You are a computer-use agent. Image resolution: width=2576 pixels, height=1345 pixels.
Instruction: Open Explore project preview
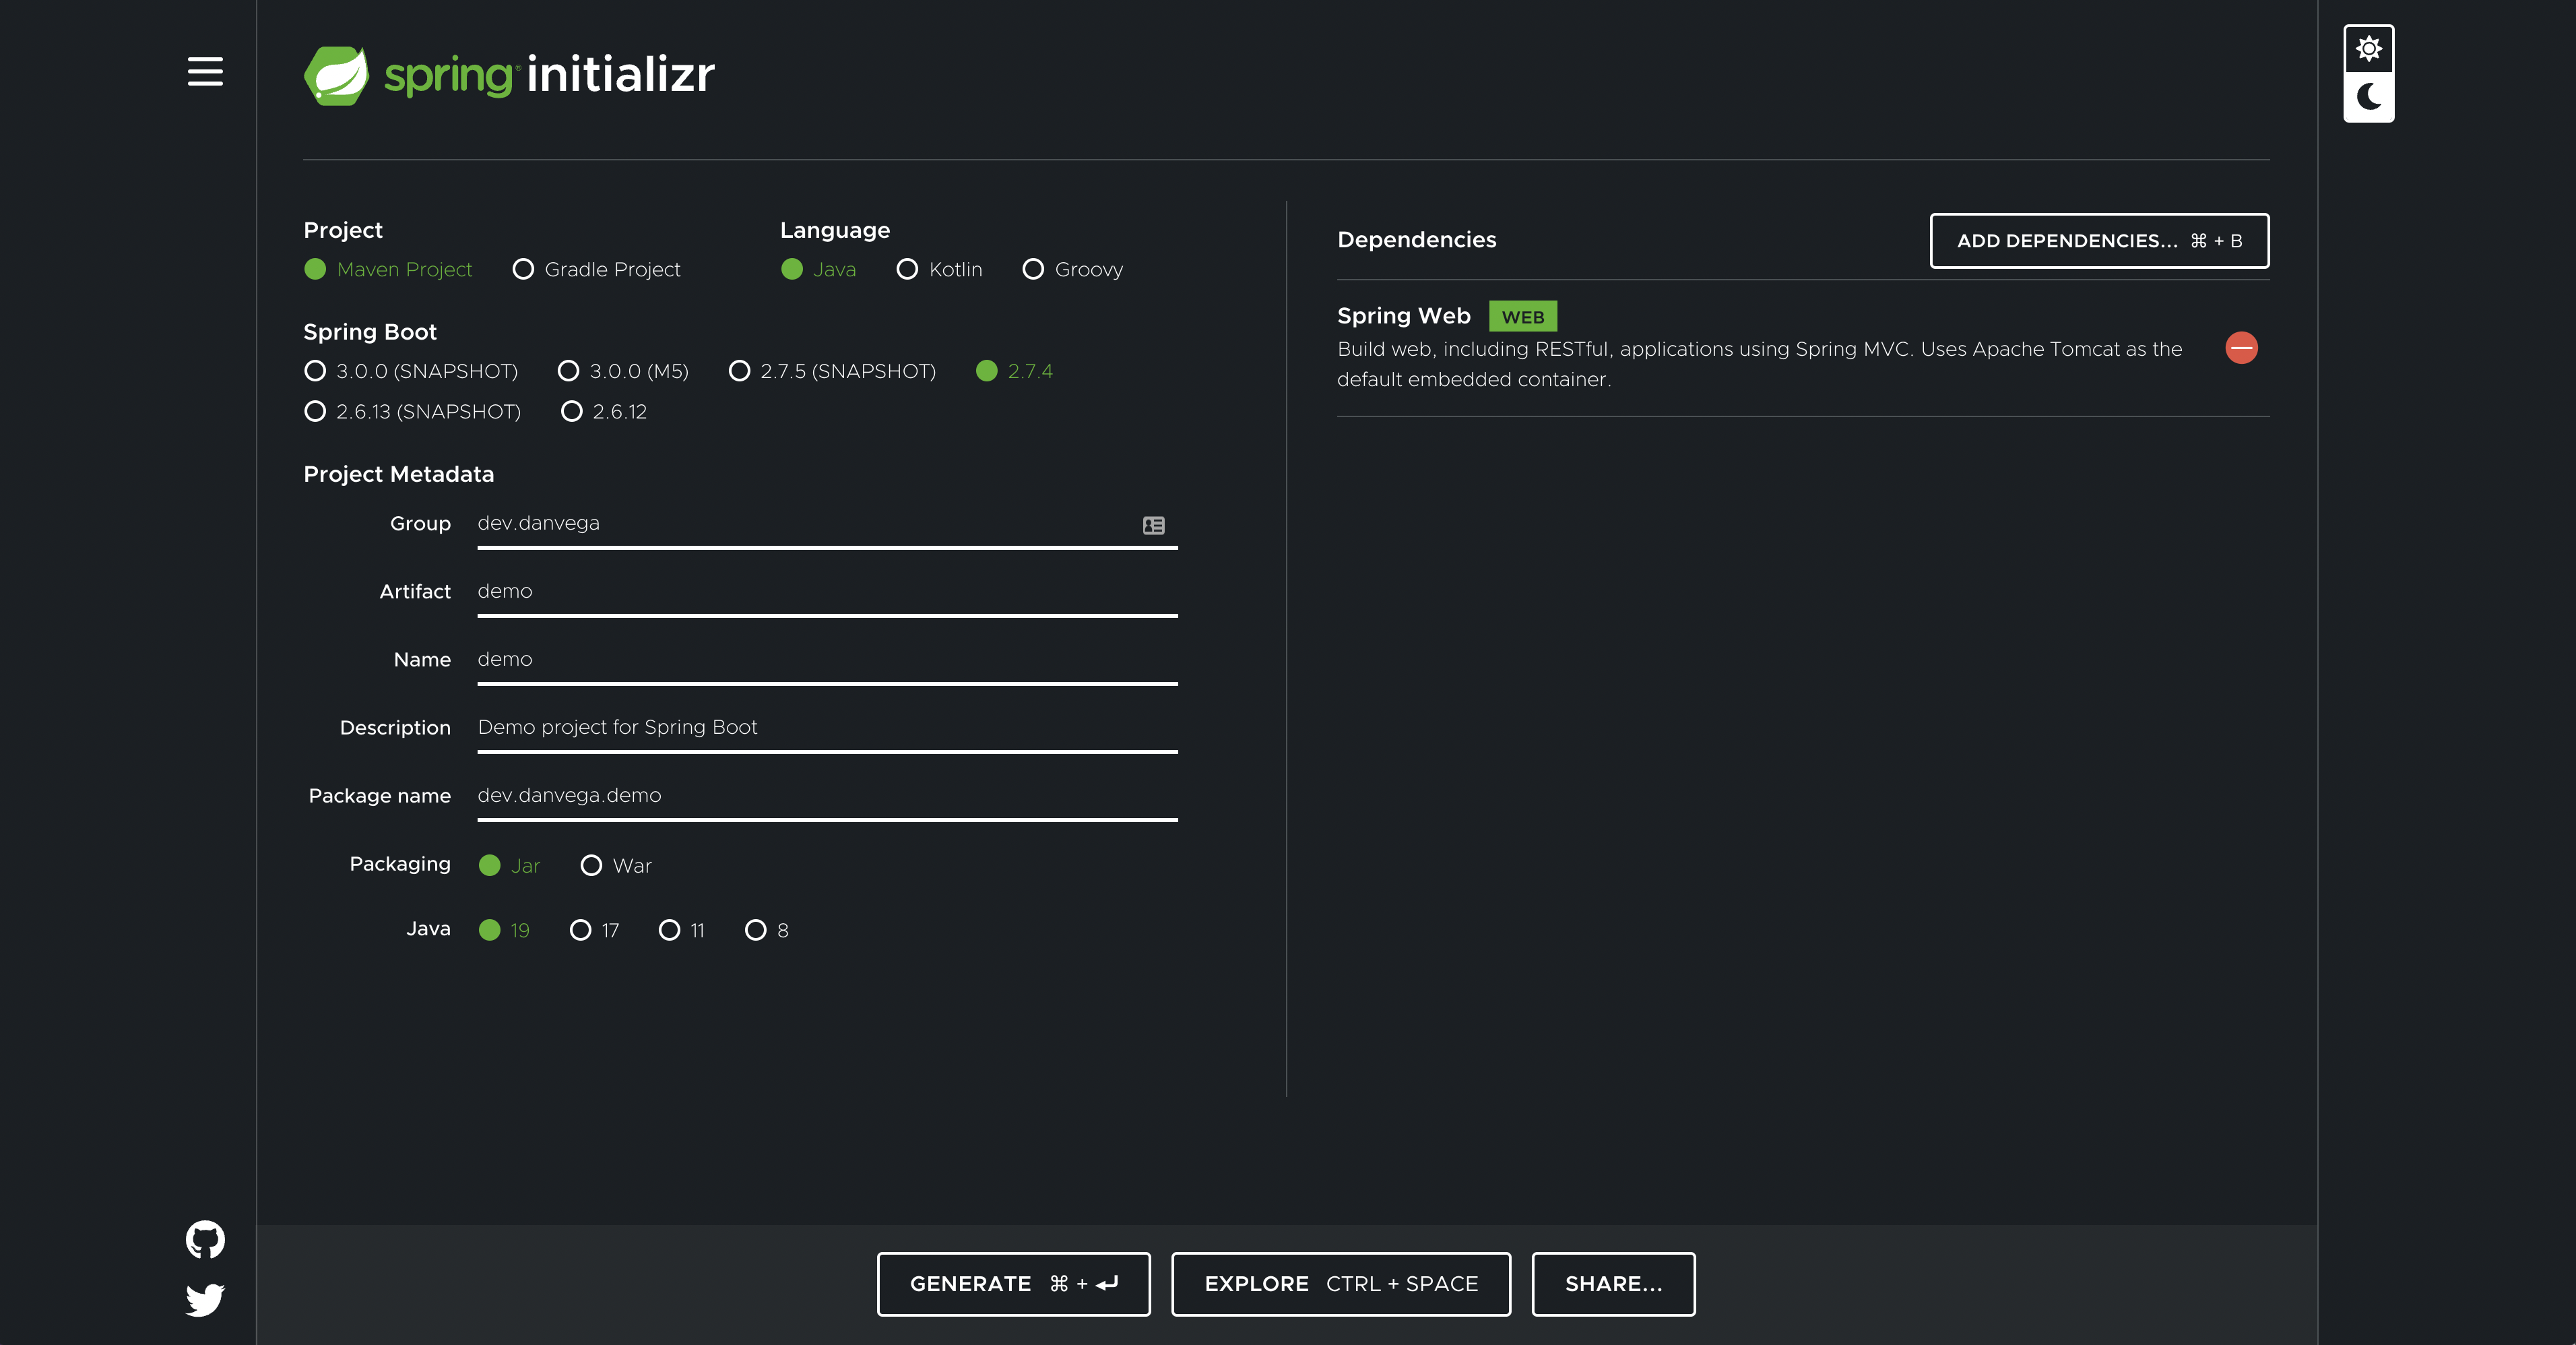pyautogui.click(x=1340, y=1283)
